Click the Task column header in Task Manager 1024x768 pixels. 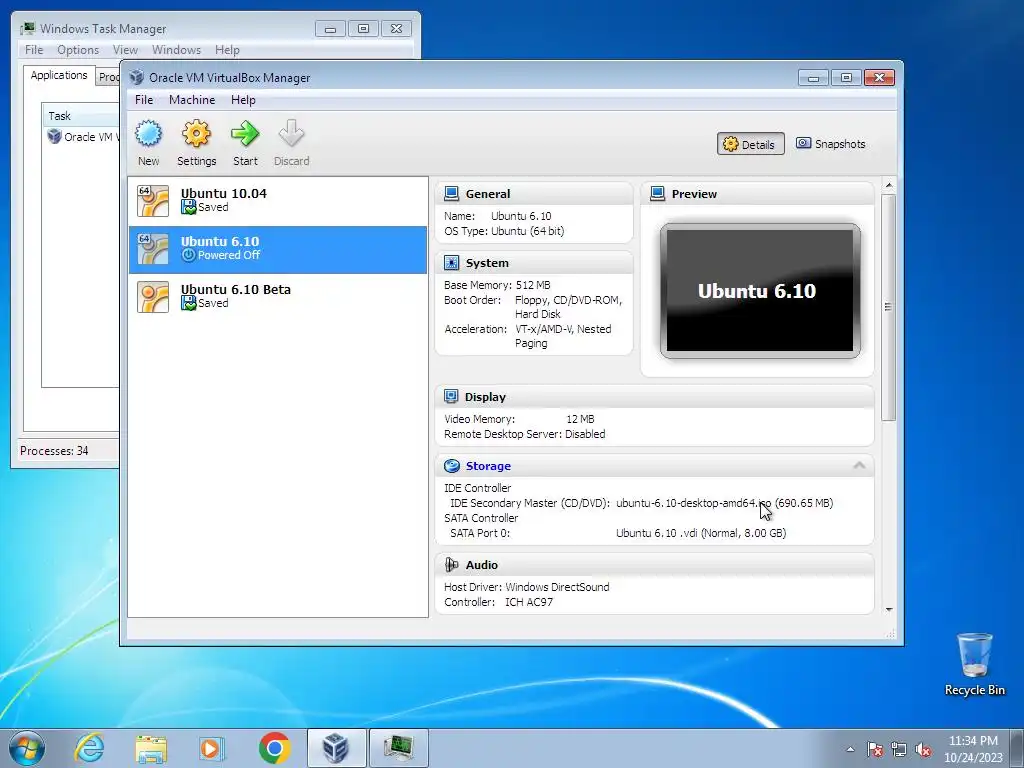tap(80, 116)
